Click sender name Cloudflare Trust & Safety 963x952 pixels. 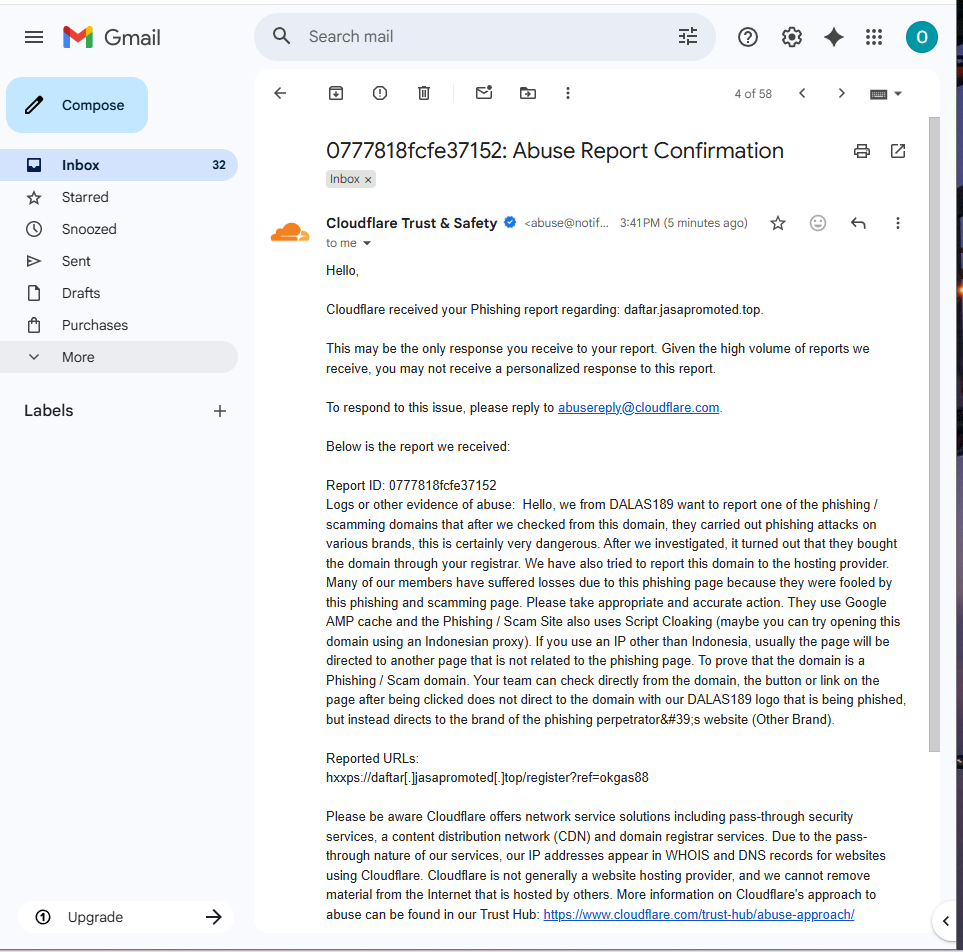tap(411, 223)
